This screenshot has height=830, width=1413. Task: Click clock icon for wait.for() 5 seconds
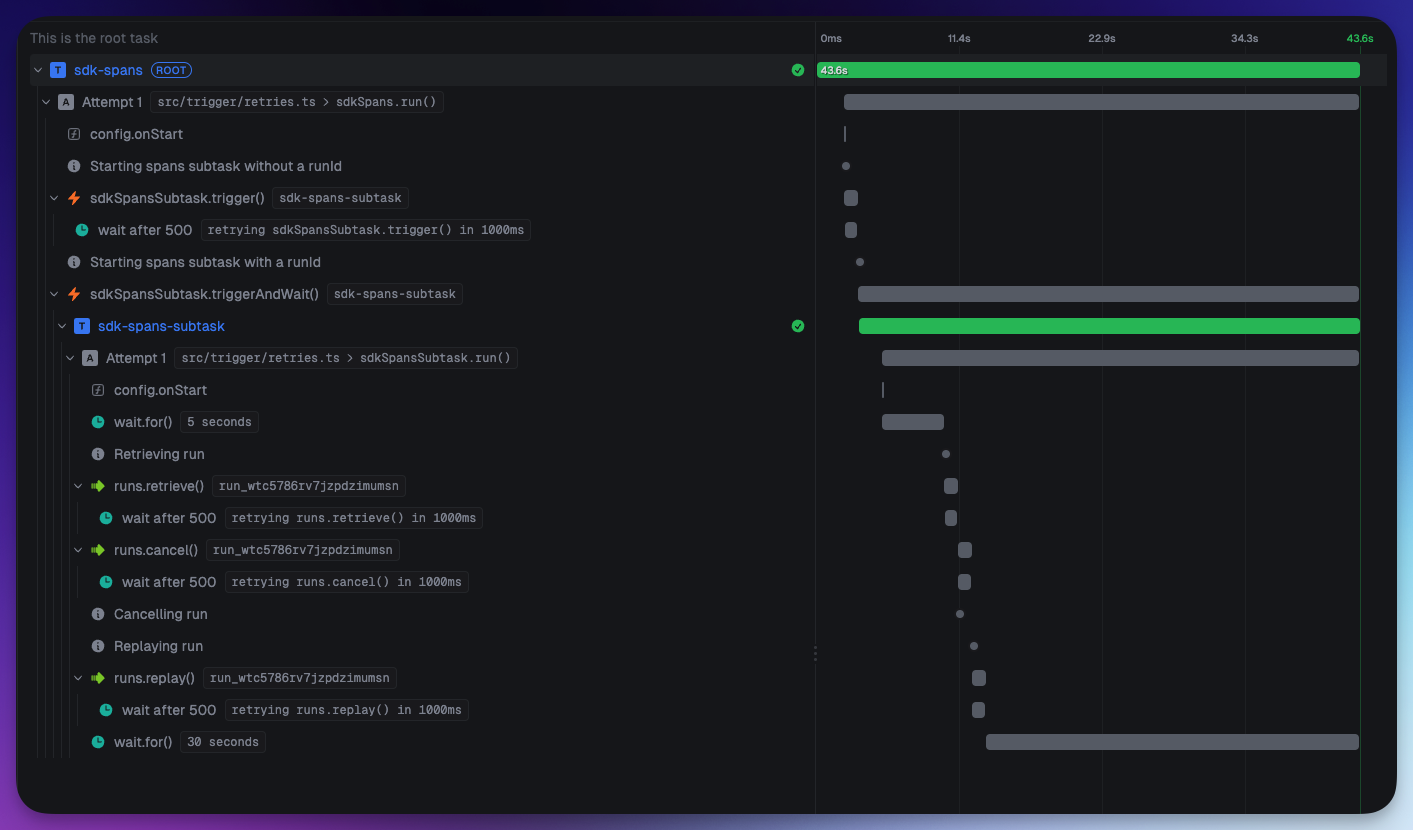pos(98,422)
